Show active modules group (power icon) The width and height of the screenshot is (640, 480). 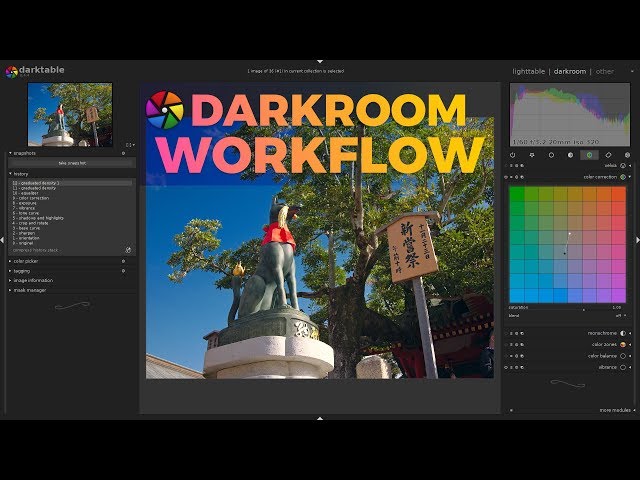(513, 155)
